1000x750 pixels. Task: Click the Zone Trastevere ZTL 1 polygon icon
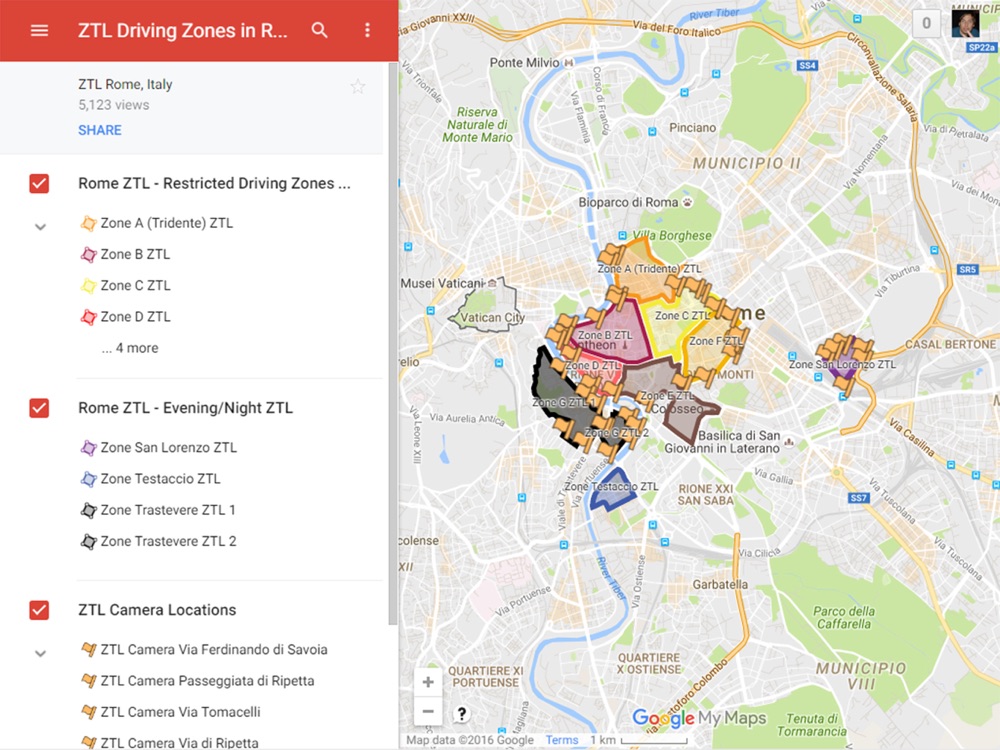coord(89,510)
